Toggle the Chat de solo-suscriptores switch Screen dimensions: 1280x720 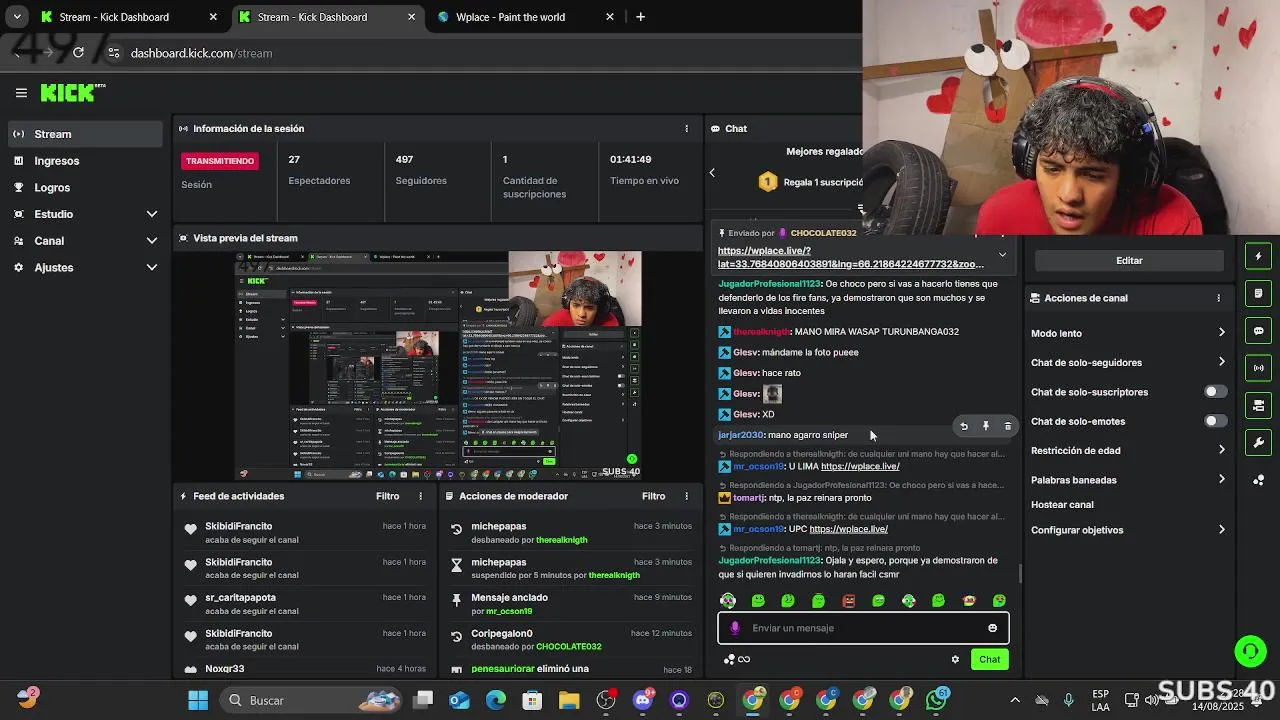[1214, 392]
